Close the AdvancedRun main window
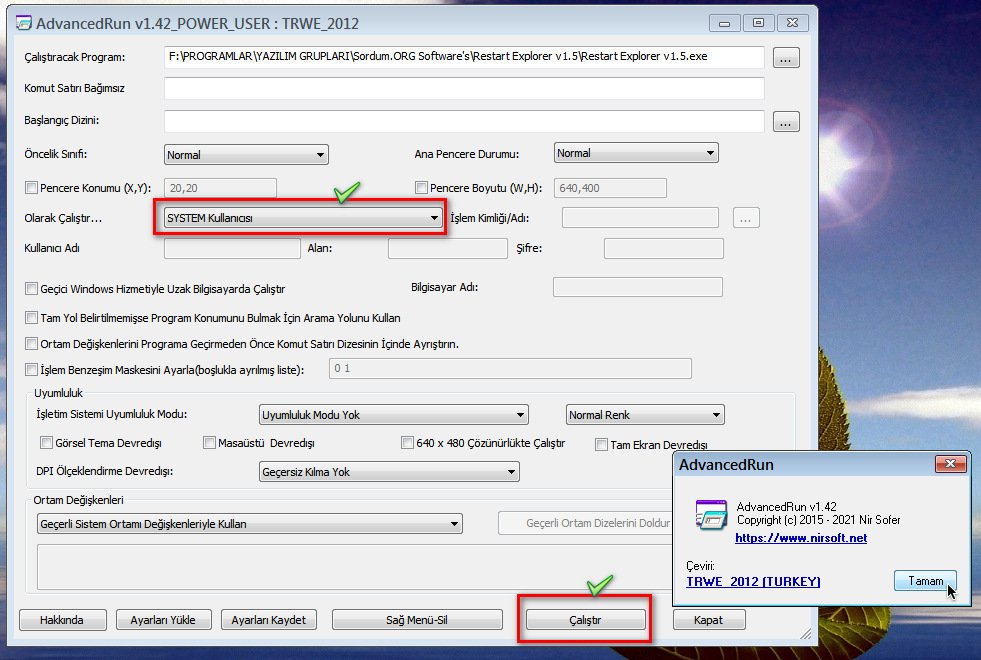This screenshot has height=660, width=981. coord(793,23)
